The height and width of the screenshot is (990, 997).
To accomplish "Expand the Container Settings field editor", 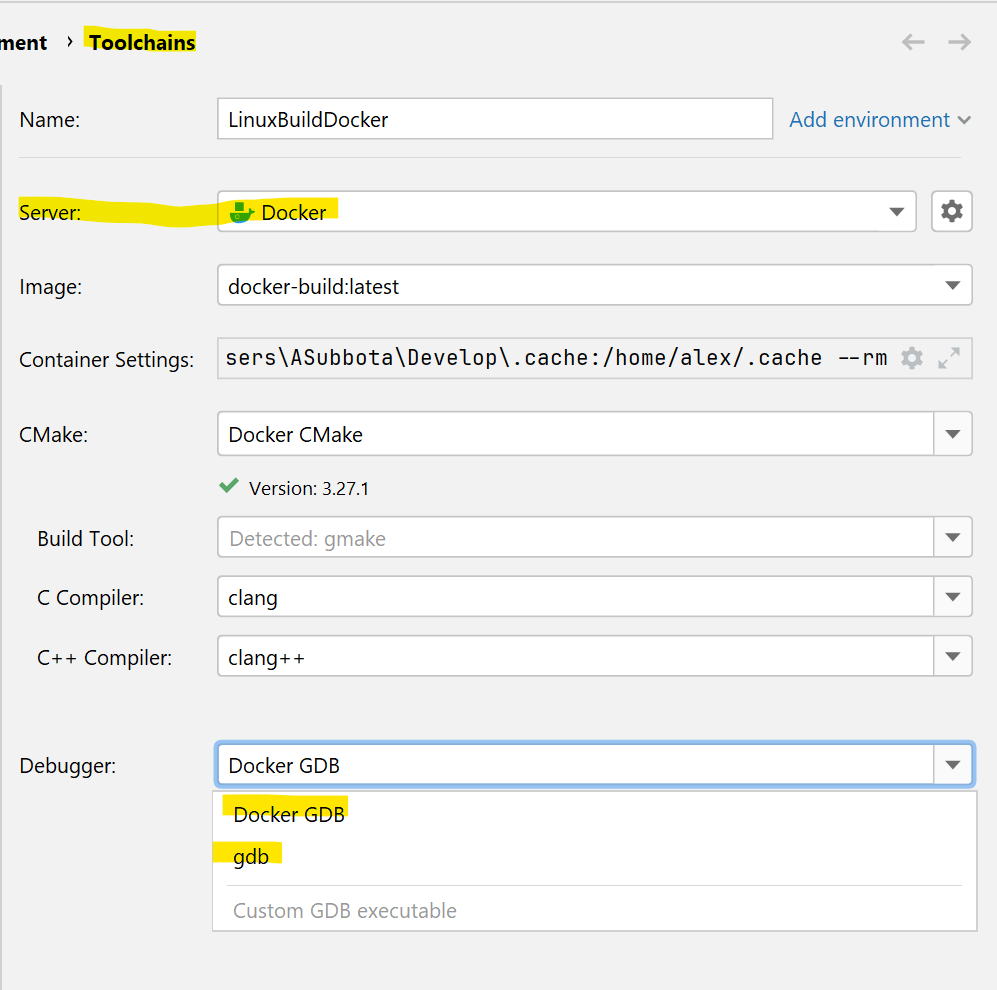I will tap(949, 358).
